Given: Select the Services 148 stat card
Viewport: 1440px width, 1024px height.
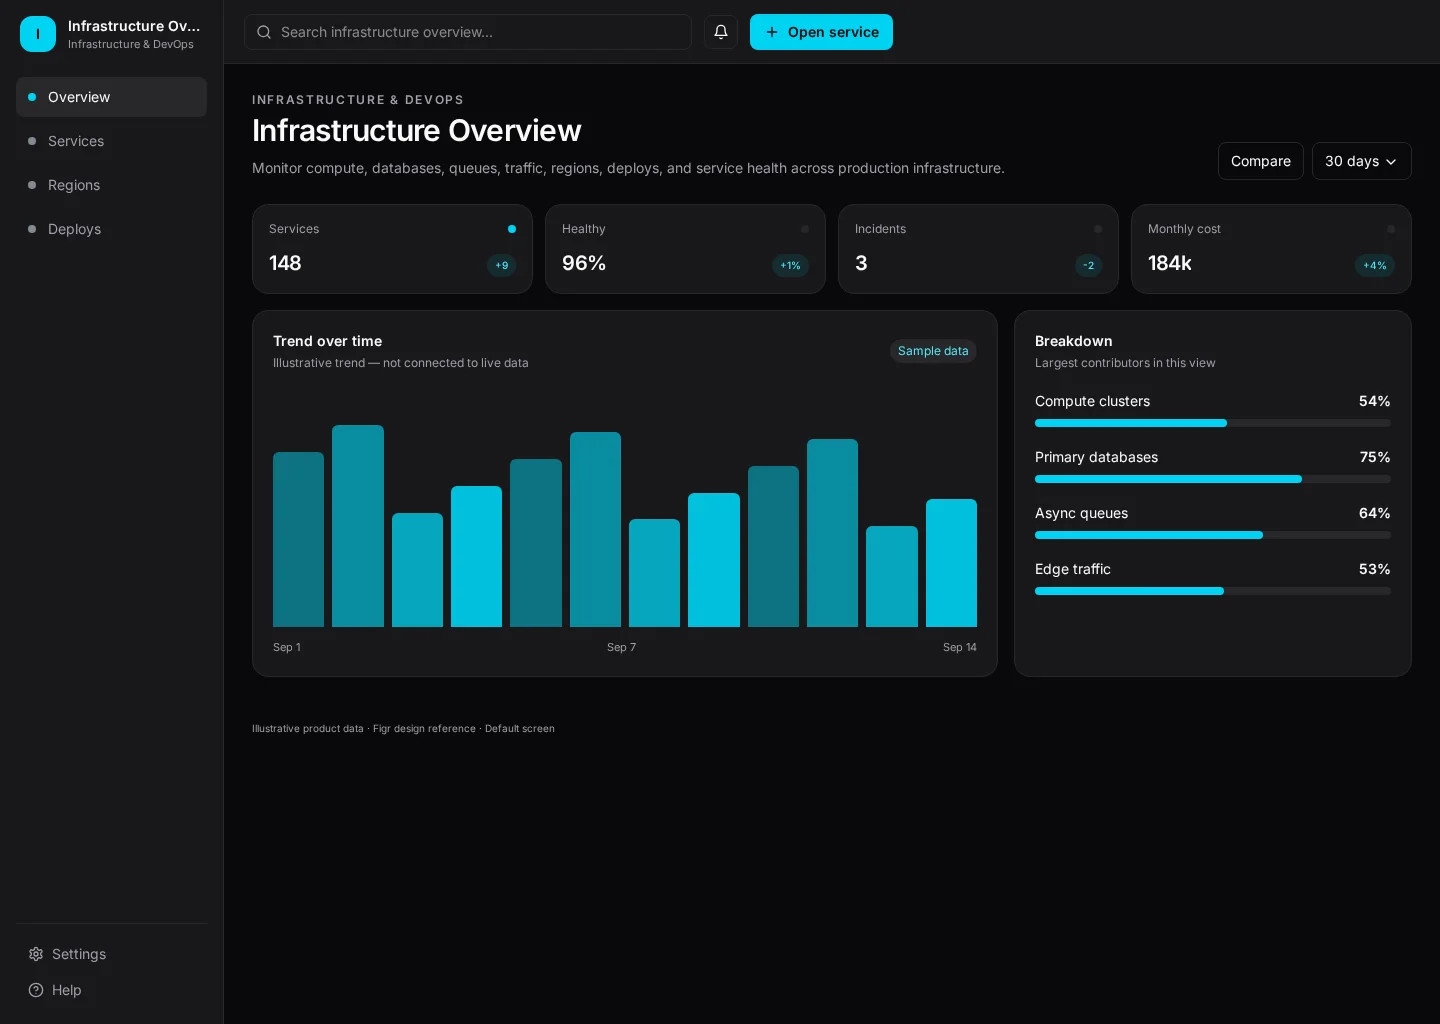Looking at the screenshot, I should 392,249.
